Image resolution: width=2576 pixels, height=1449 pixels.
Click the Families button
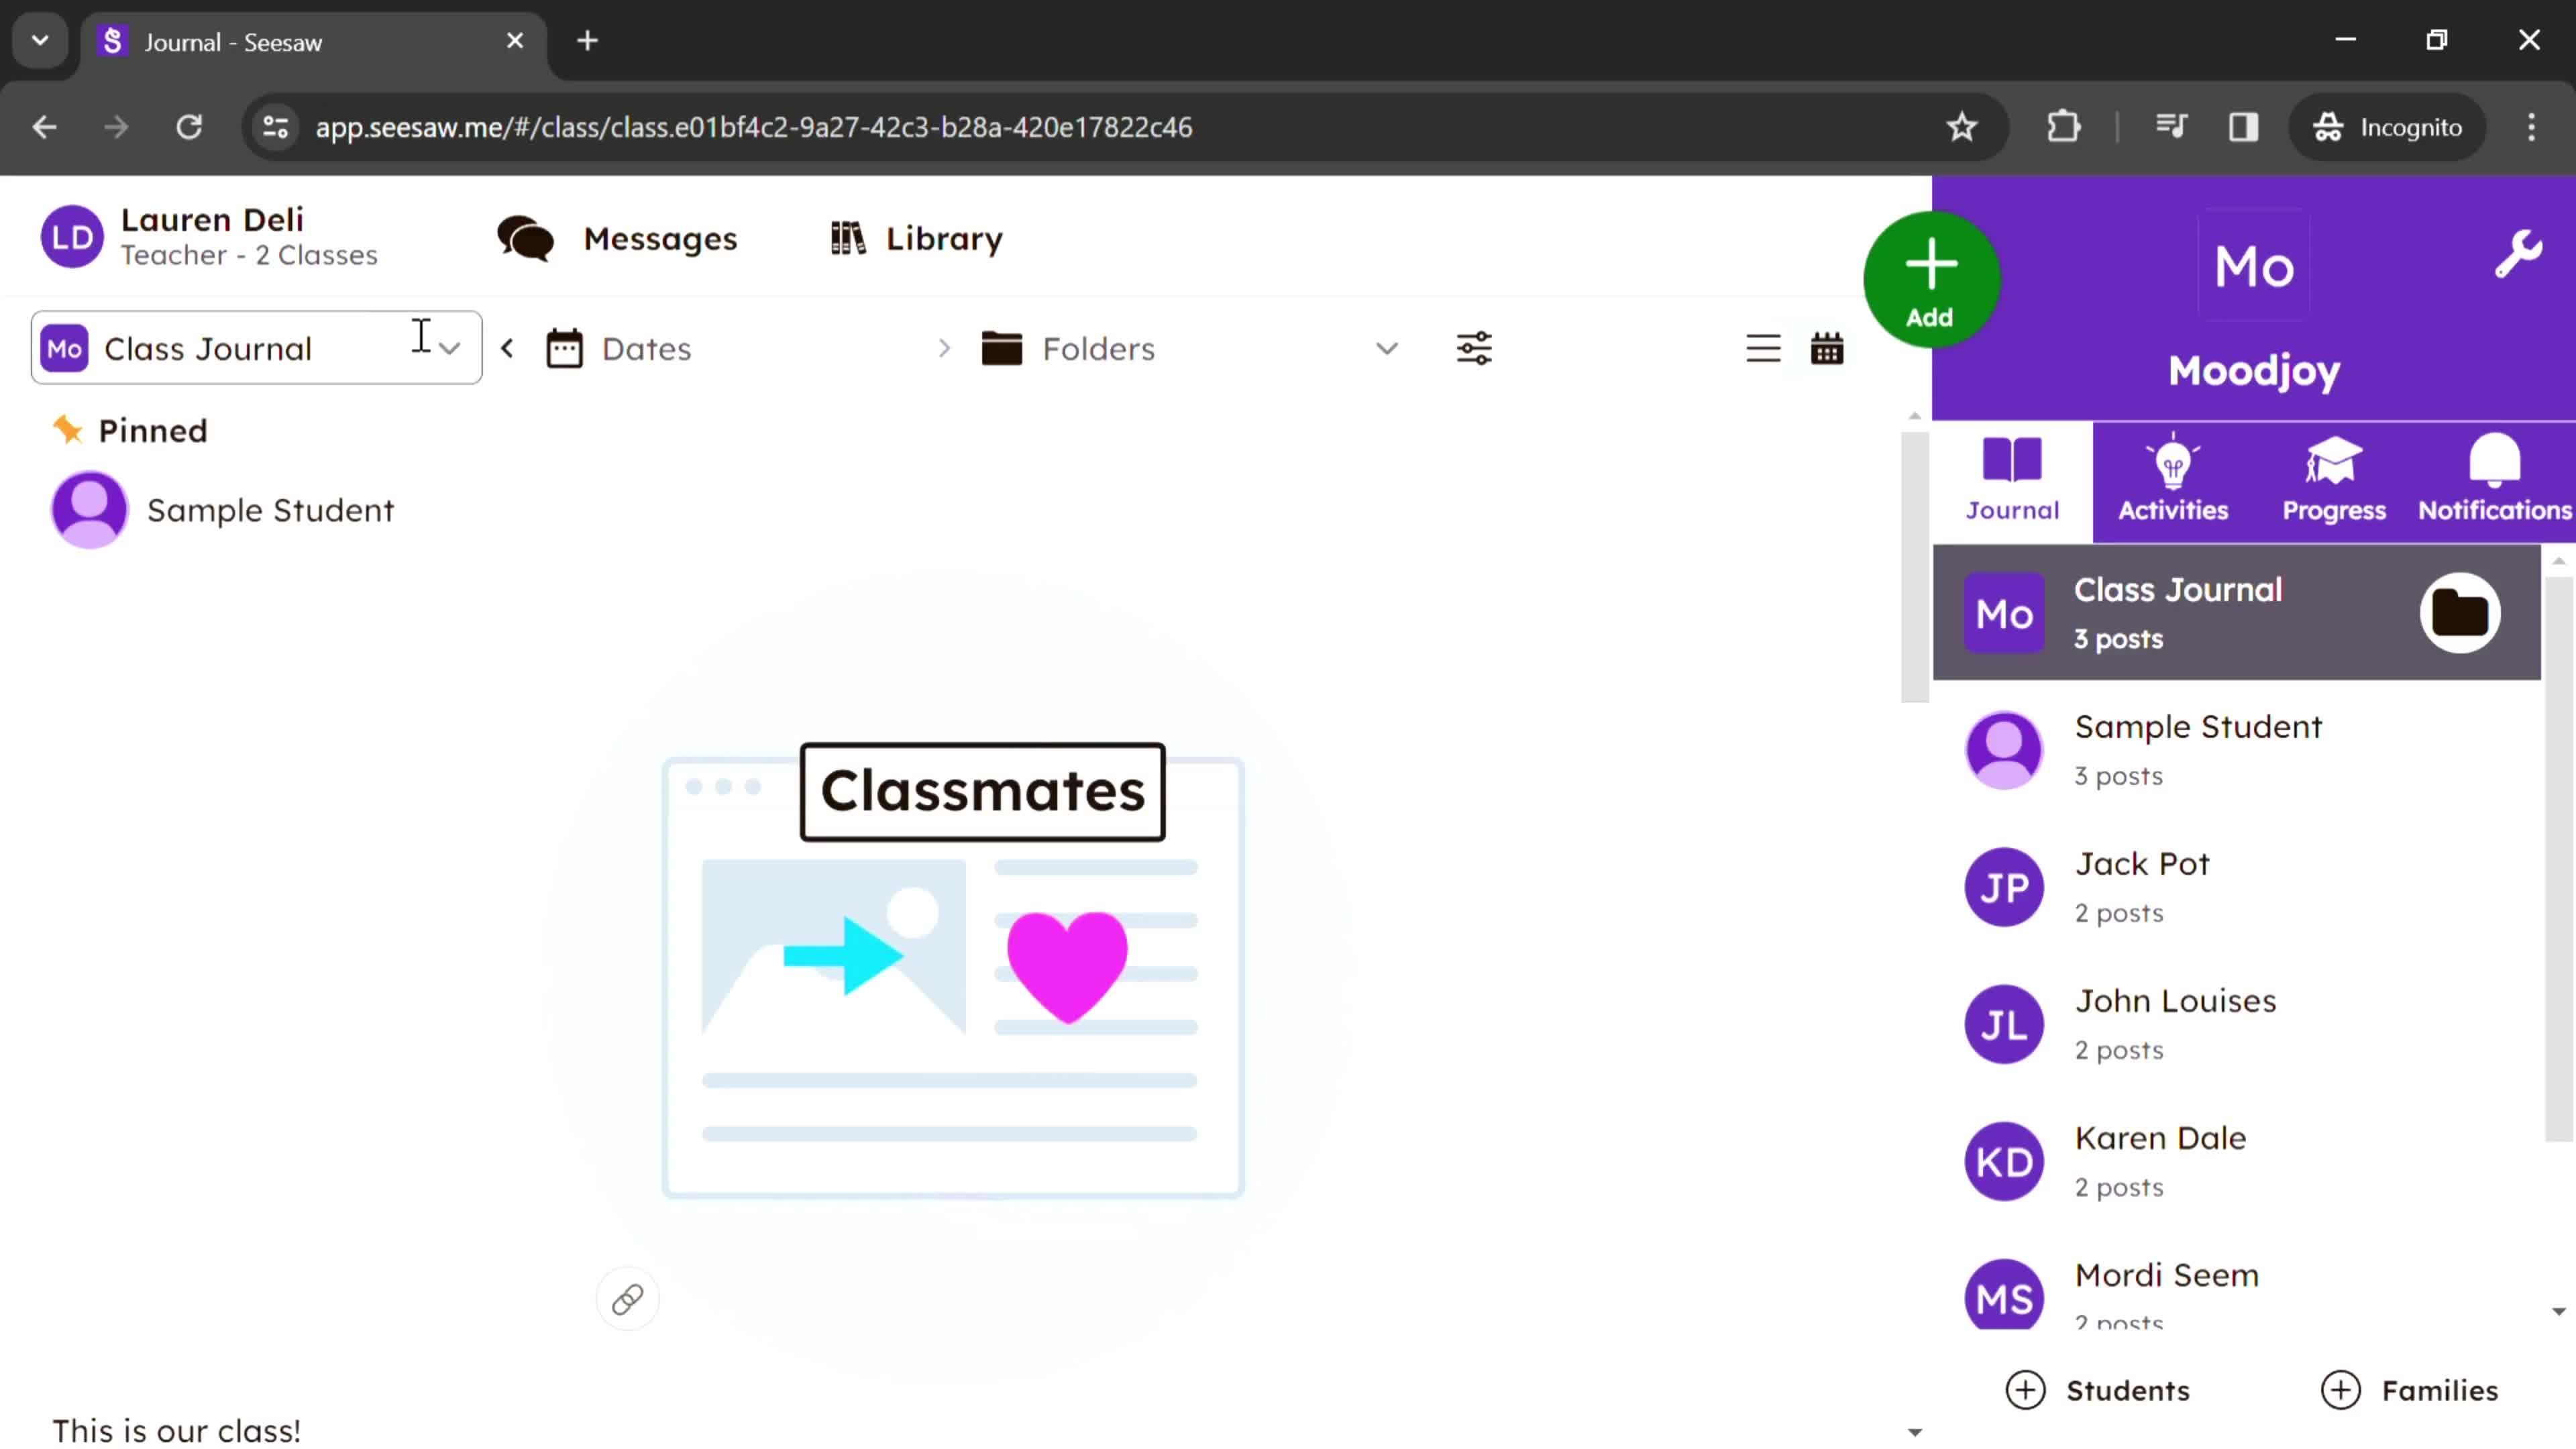pos(2410,1389)
